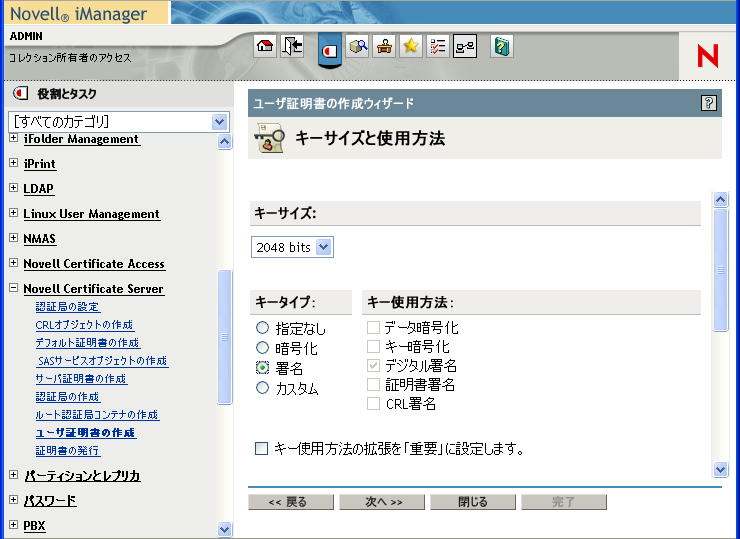Click the Exit door icon
Image resolution: width=740 pixels, height=539 pixels.
(292, 46)
